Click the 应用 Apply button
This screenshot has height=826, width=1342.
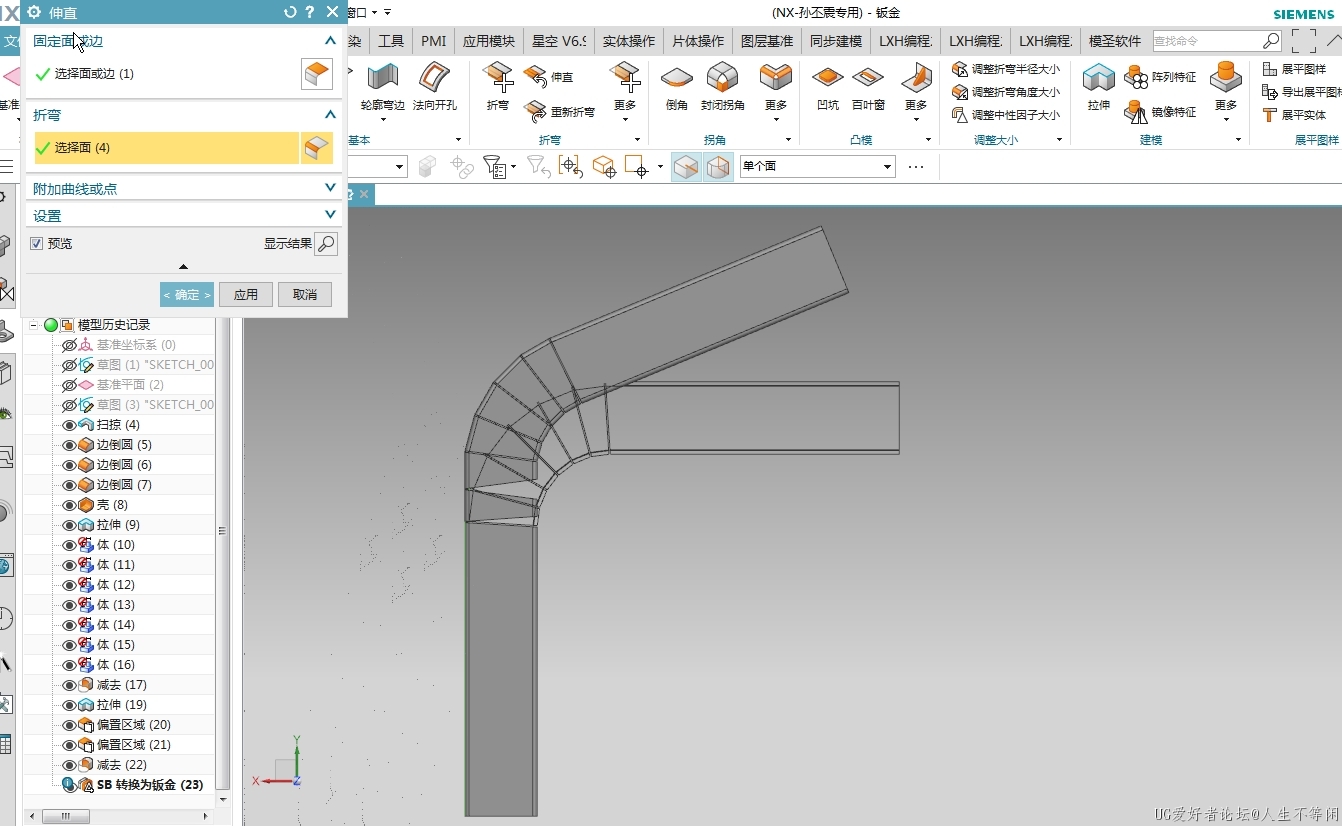pos(246,295)
